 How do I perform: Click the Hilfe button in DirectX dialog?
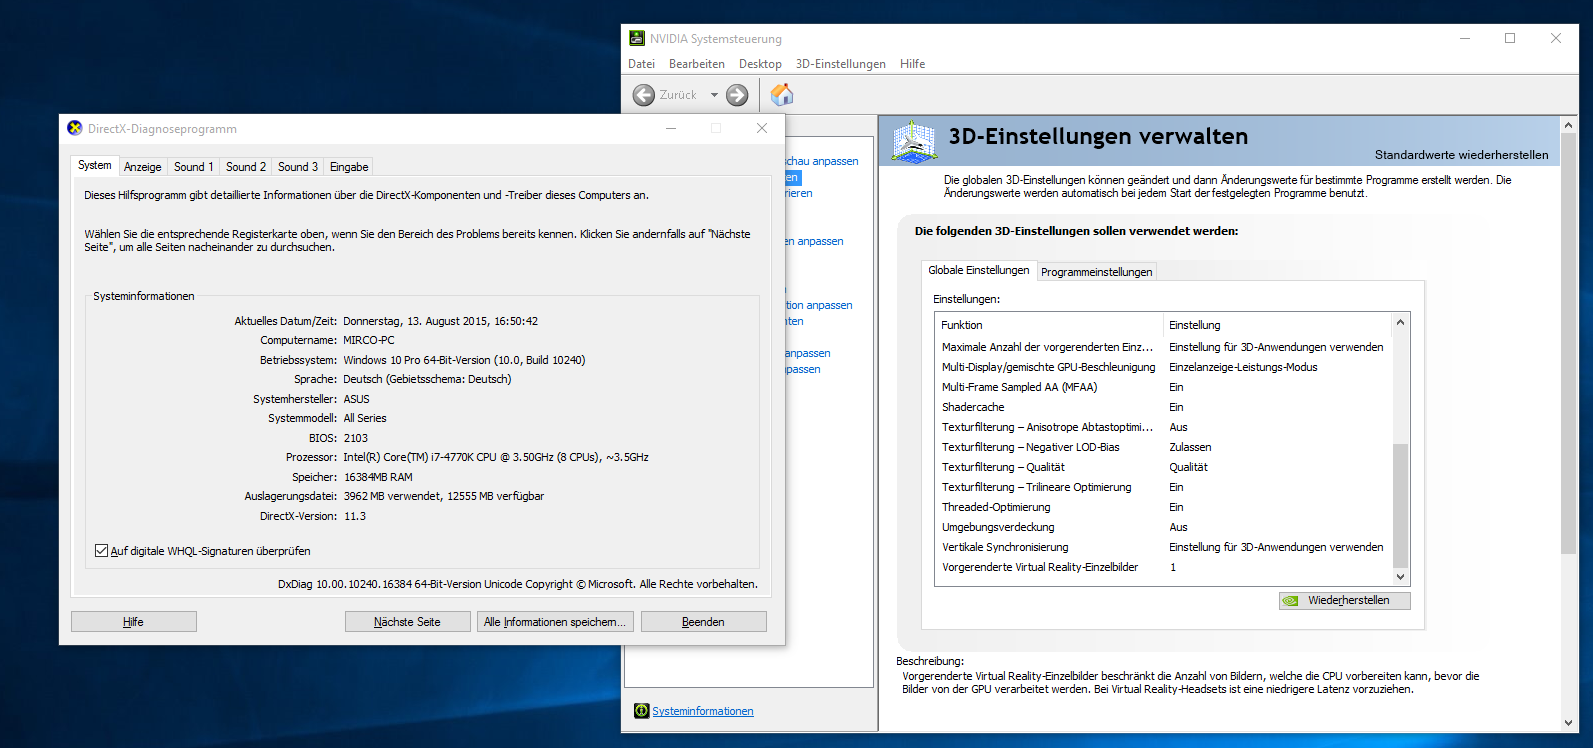pyautogui.click(x=134, y=622)
